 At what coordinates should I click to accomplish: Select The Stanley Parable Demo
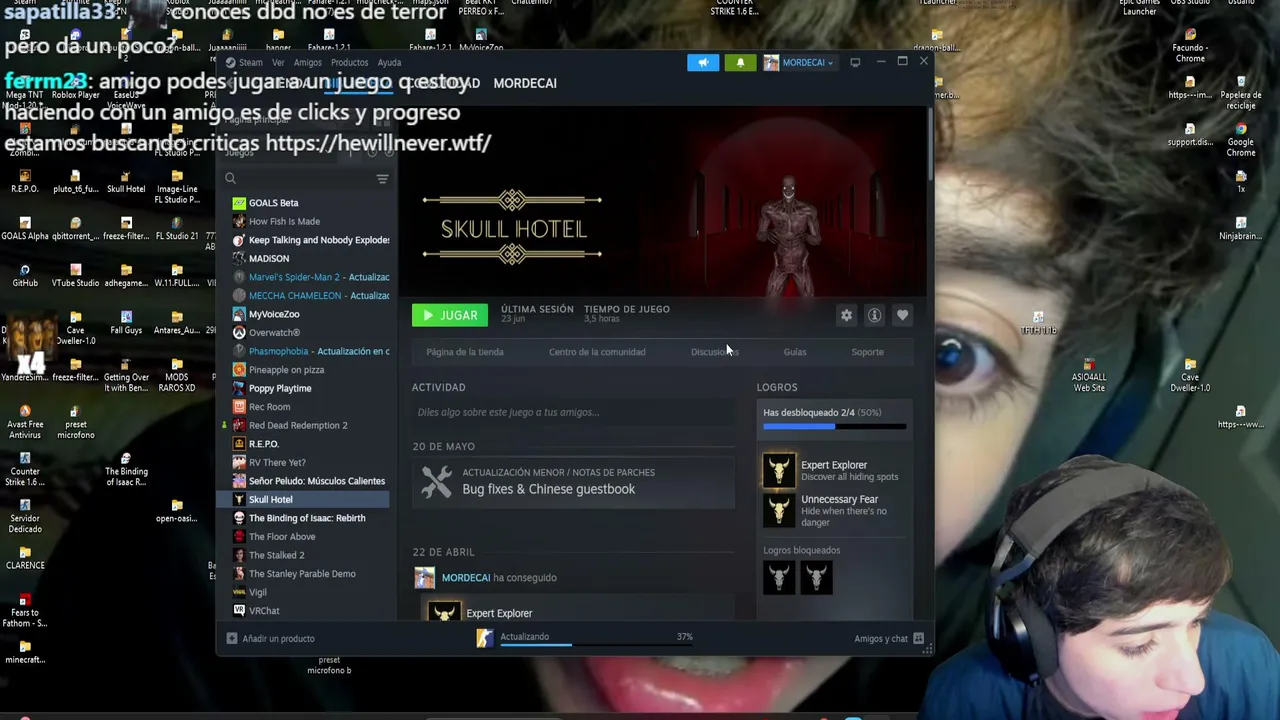(x=310, y=574)
